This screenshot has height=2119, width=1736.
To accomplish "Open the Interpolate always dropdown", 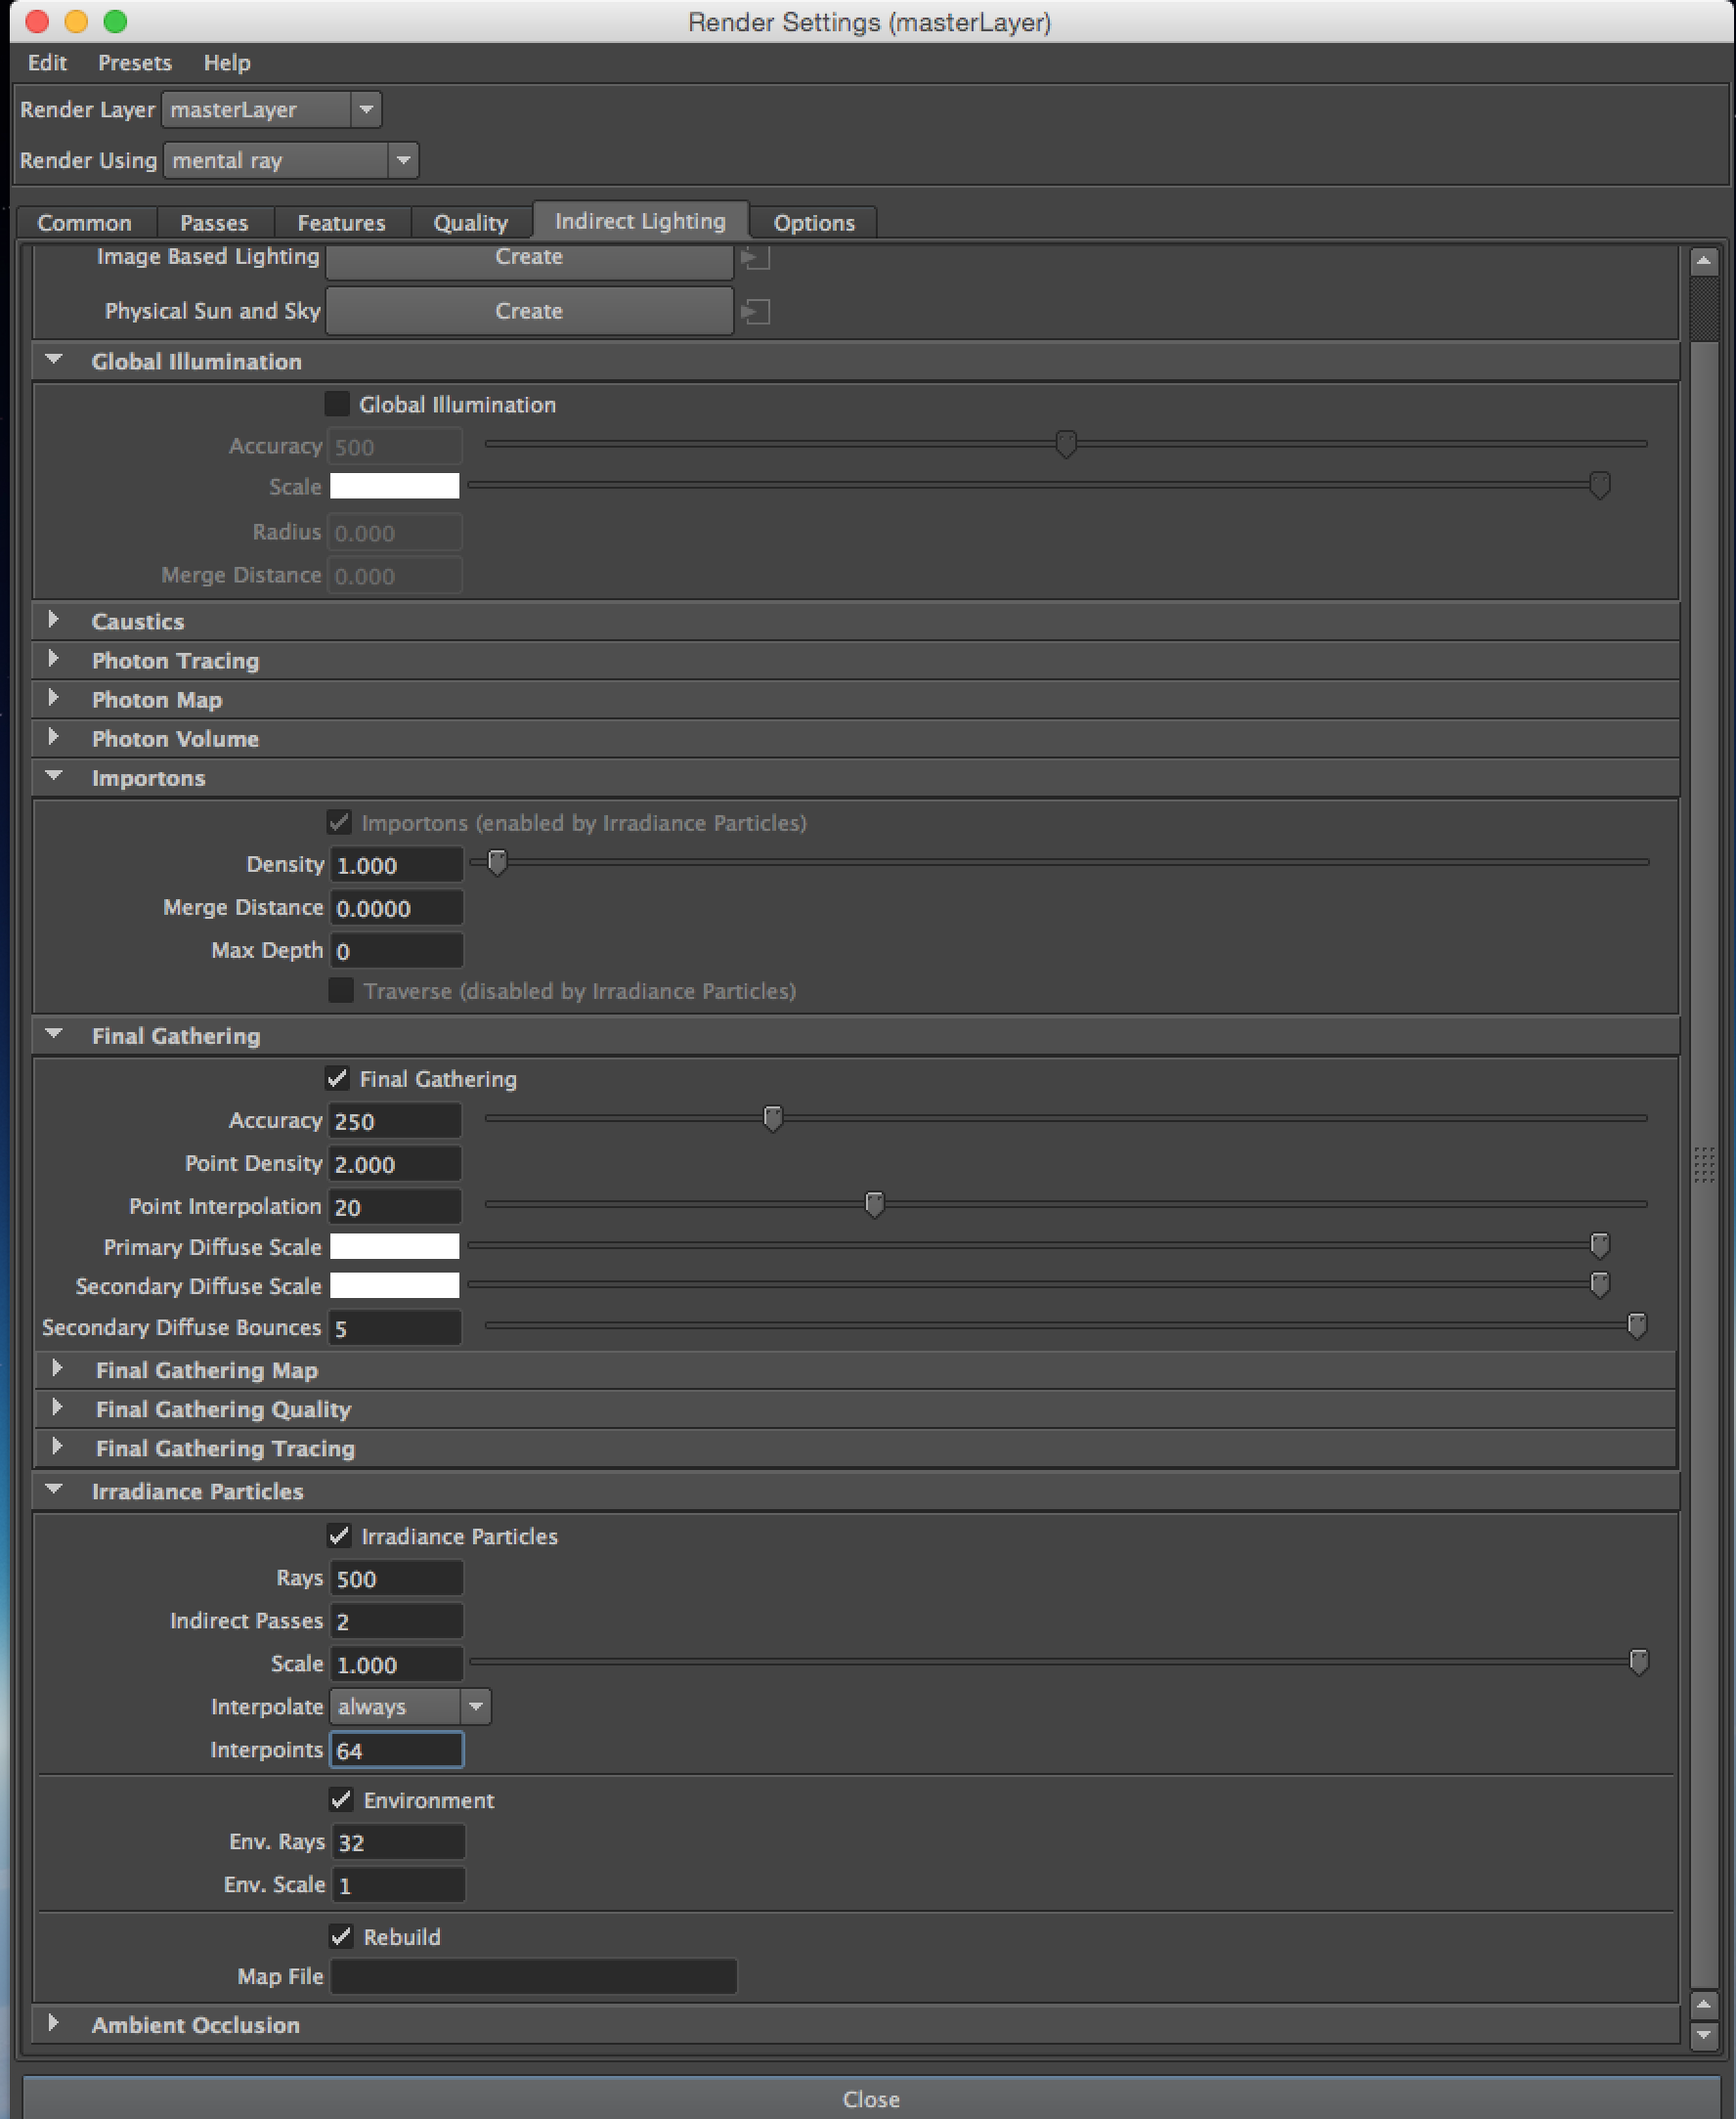I will (410, 1706).
